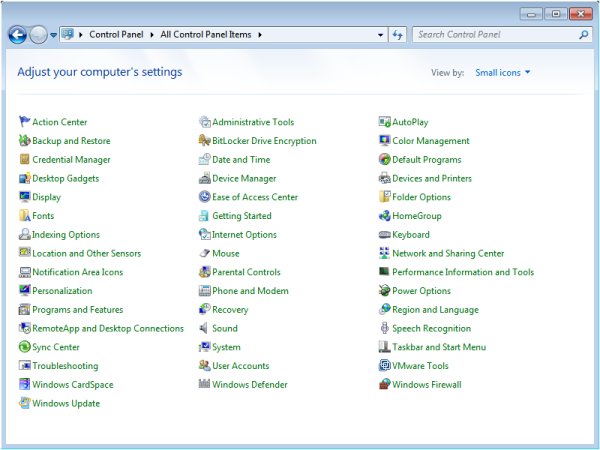600x450 pixels.
Task: Click the Sync Center green icon
Action: (x=24, y=347)
